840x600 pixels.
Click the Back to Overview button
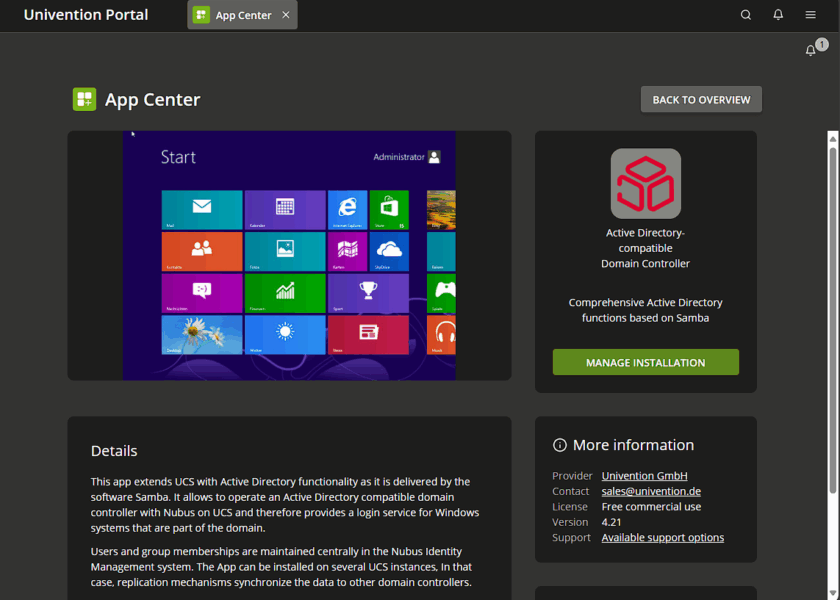click(x=701, y=100)
